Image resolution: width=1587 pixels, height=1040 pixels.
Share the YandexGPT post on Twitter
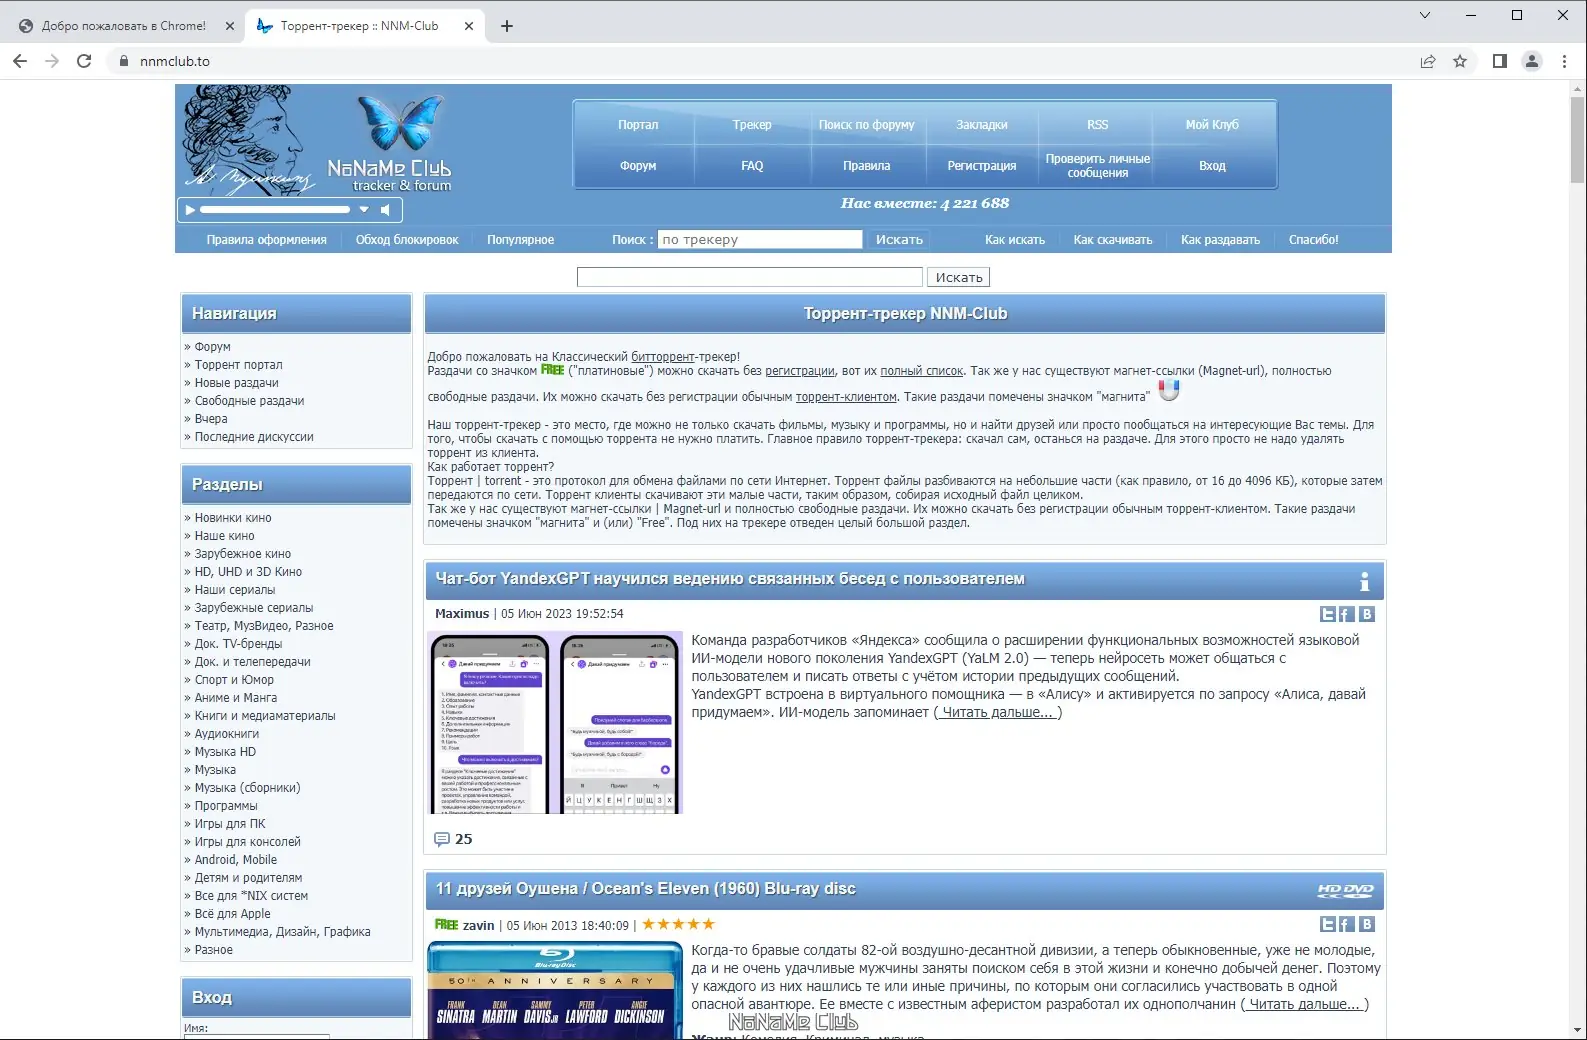pos(1328,614)
